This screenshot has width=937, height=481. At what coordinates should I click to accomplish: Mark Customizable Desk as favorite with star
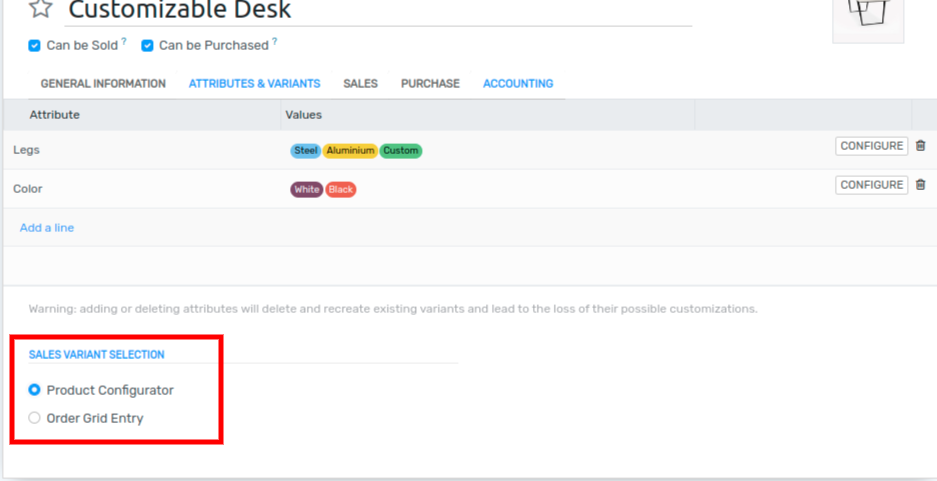click(x=39, y=10)
